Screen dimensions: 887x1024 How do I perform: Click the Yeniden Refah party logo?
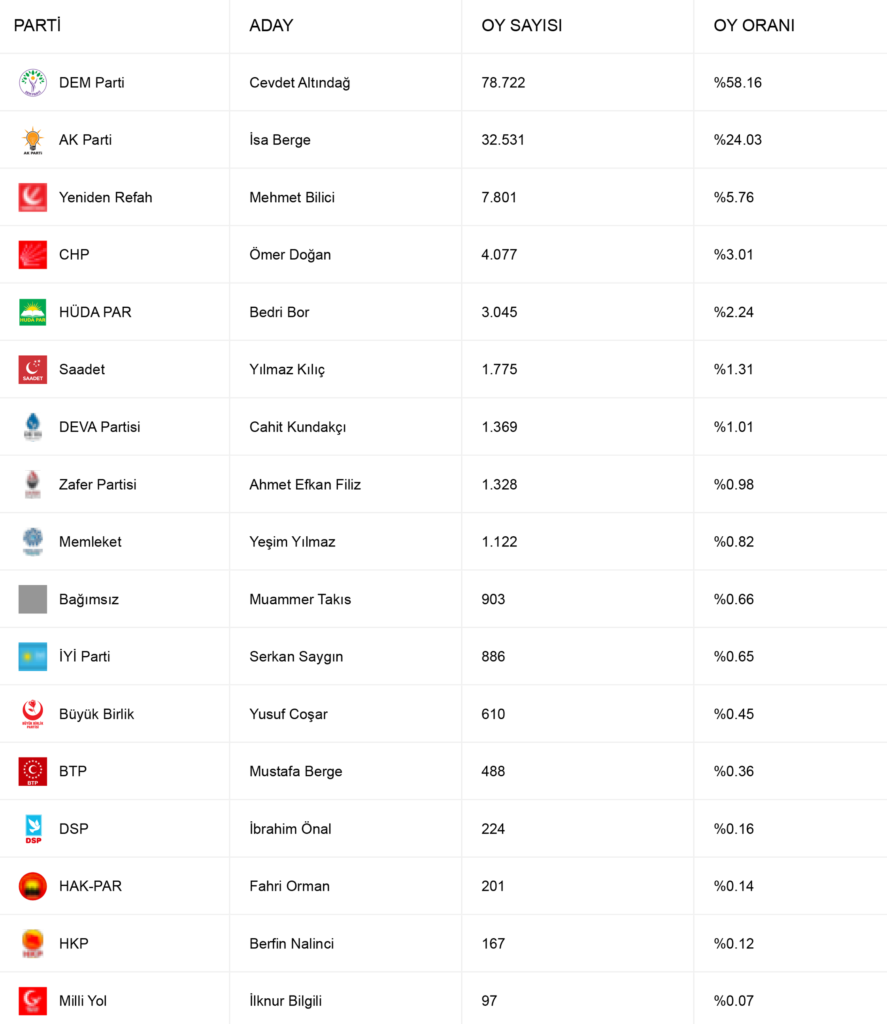(33, 198)
